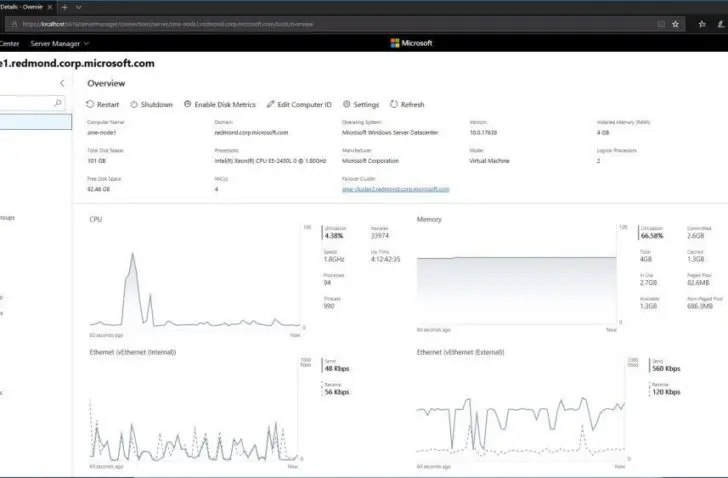Select the total disk space 101 GB
The image size is (728, 478).
click(x=97, y=161)
